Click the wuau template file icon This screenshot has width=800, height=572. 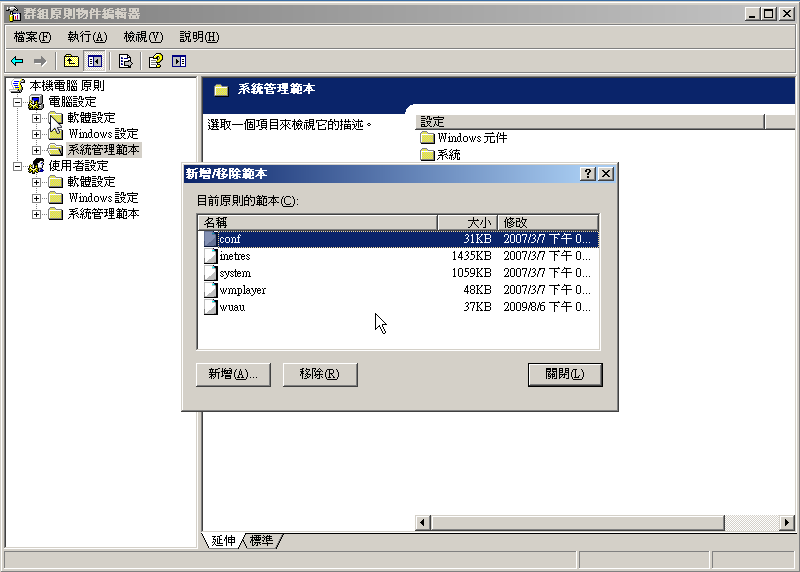coord(210,307)
